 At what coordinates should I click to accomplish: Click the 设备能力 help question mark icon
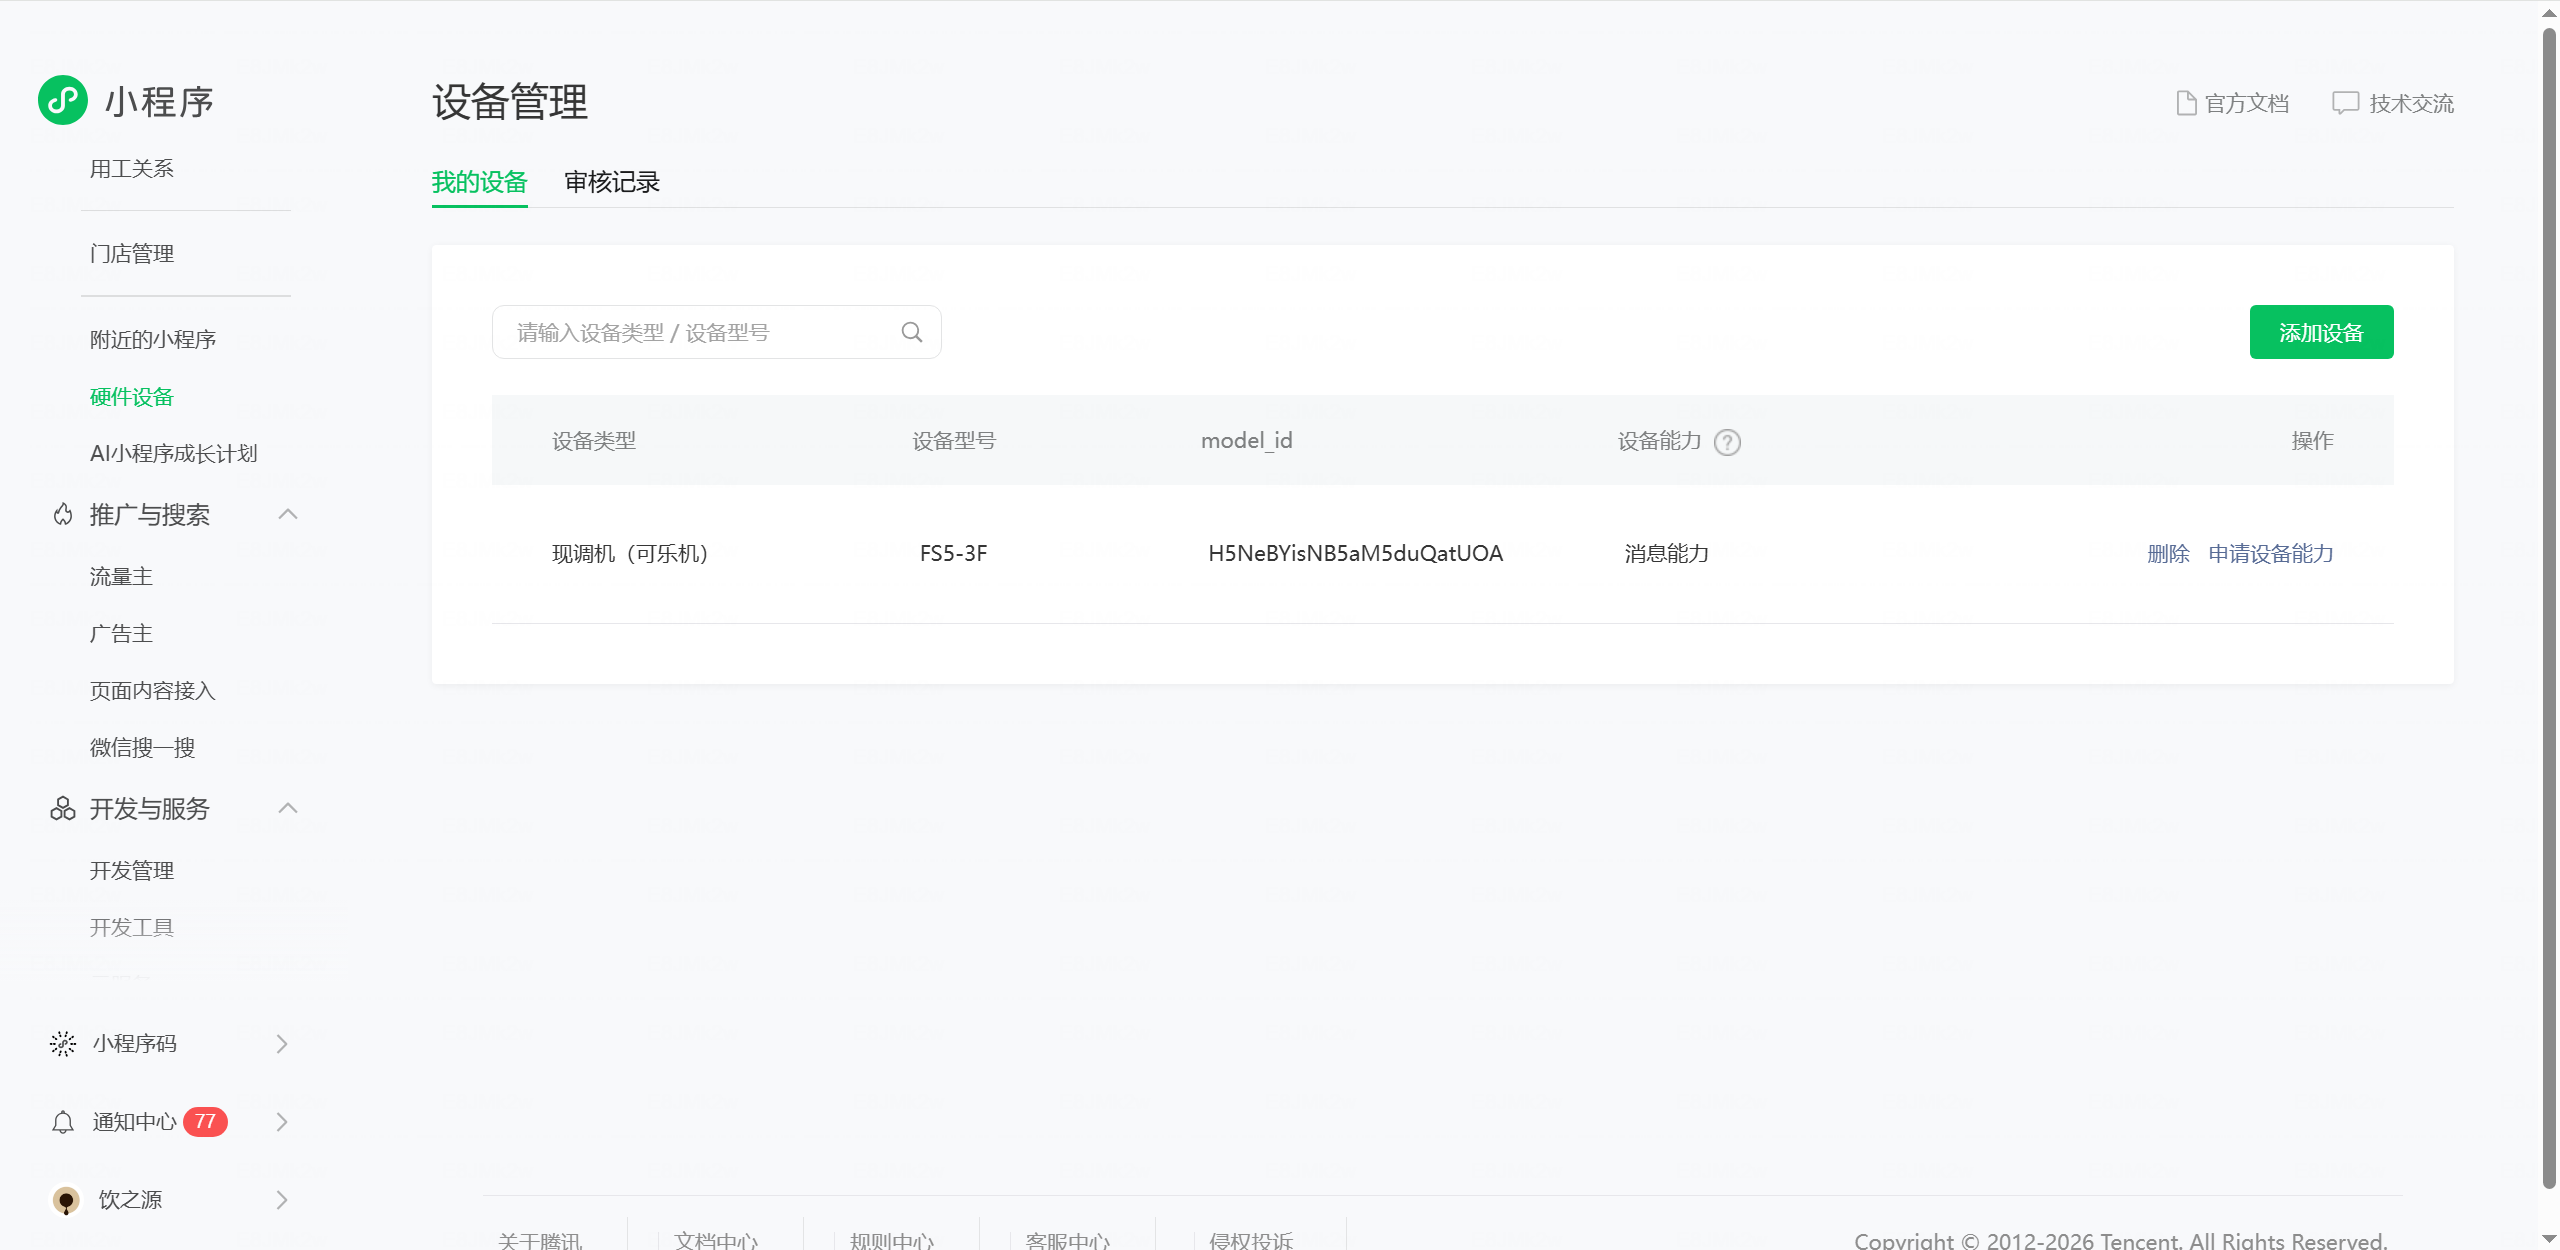pos(1727,442)
